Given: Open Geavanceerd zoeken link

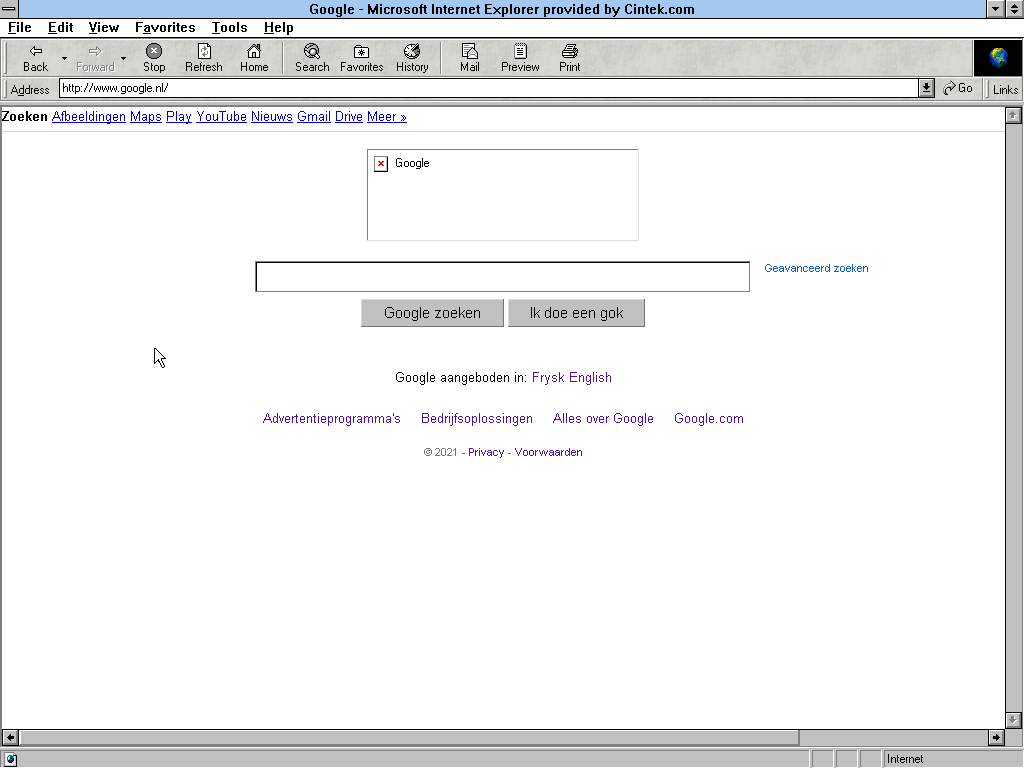Looking at the screenshot, I should pyautogui.click(x=816, y=268).
